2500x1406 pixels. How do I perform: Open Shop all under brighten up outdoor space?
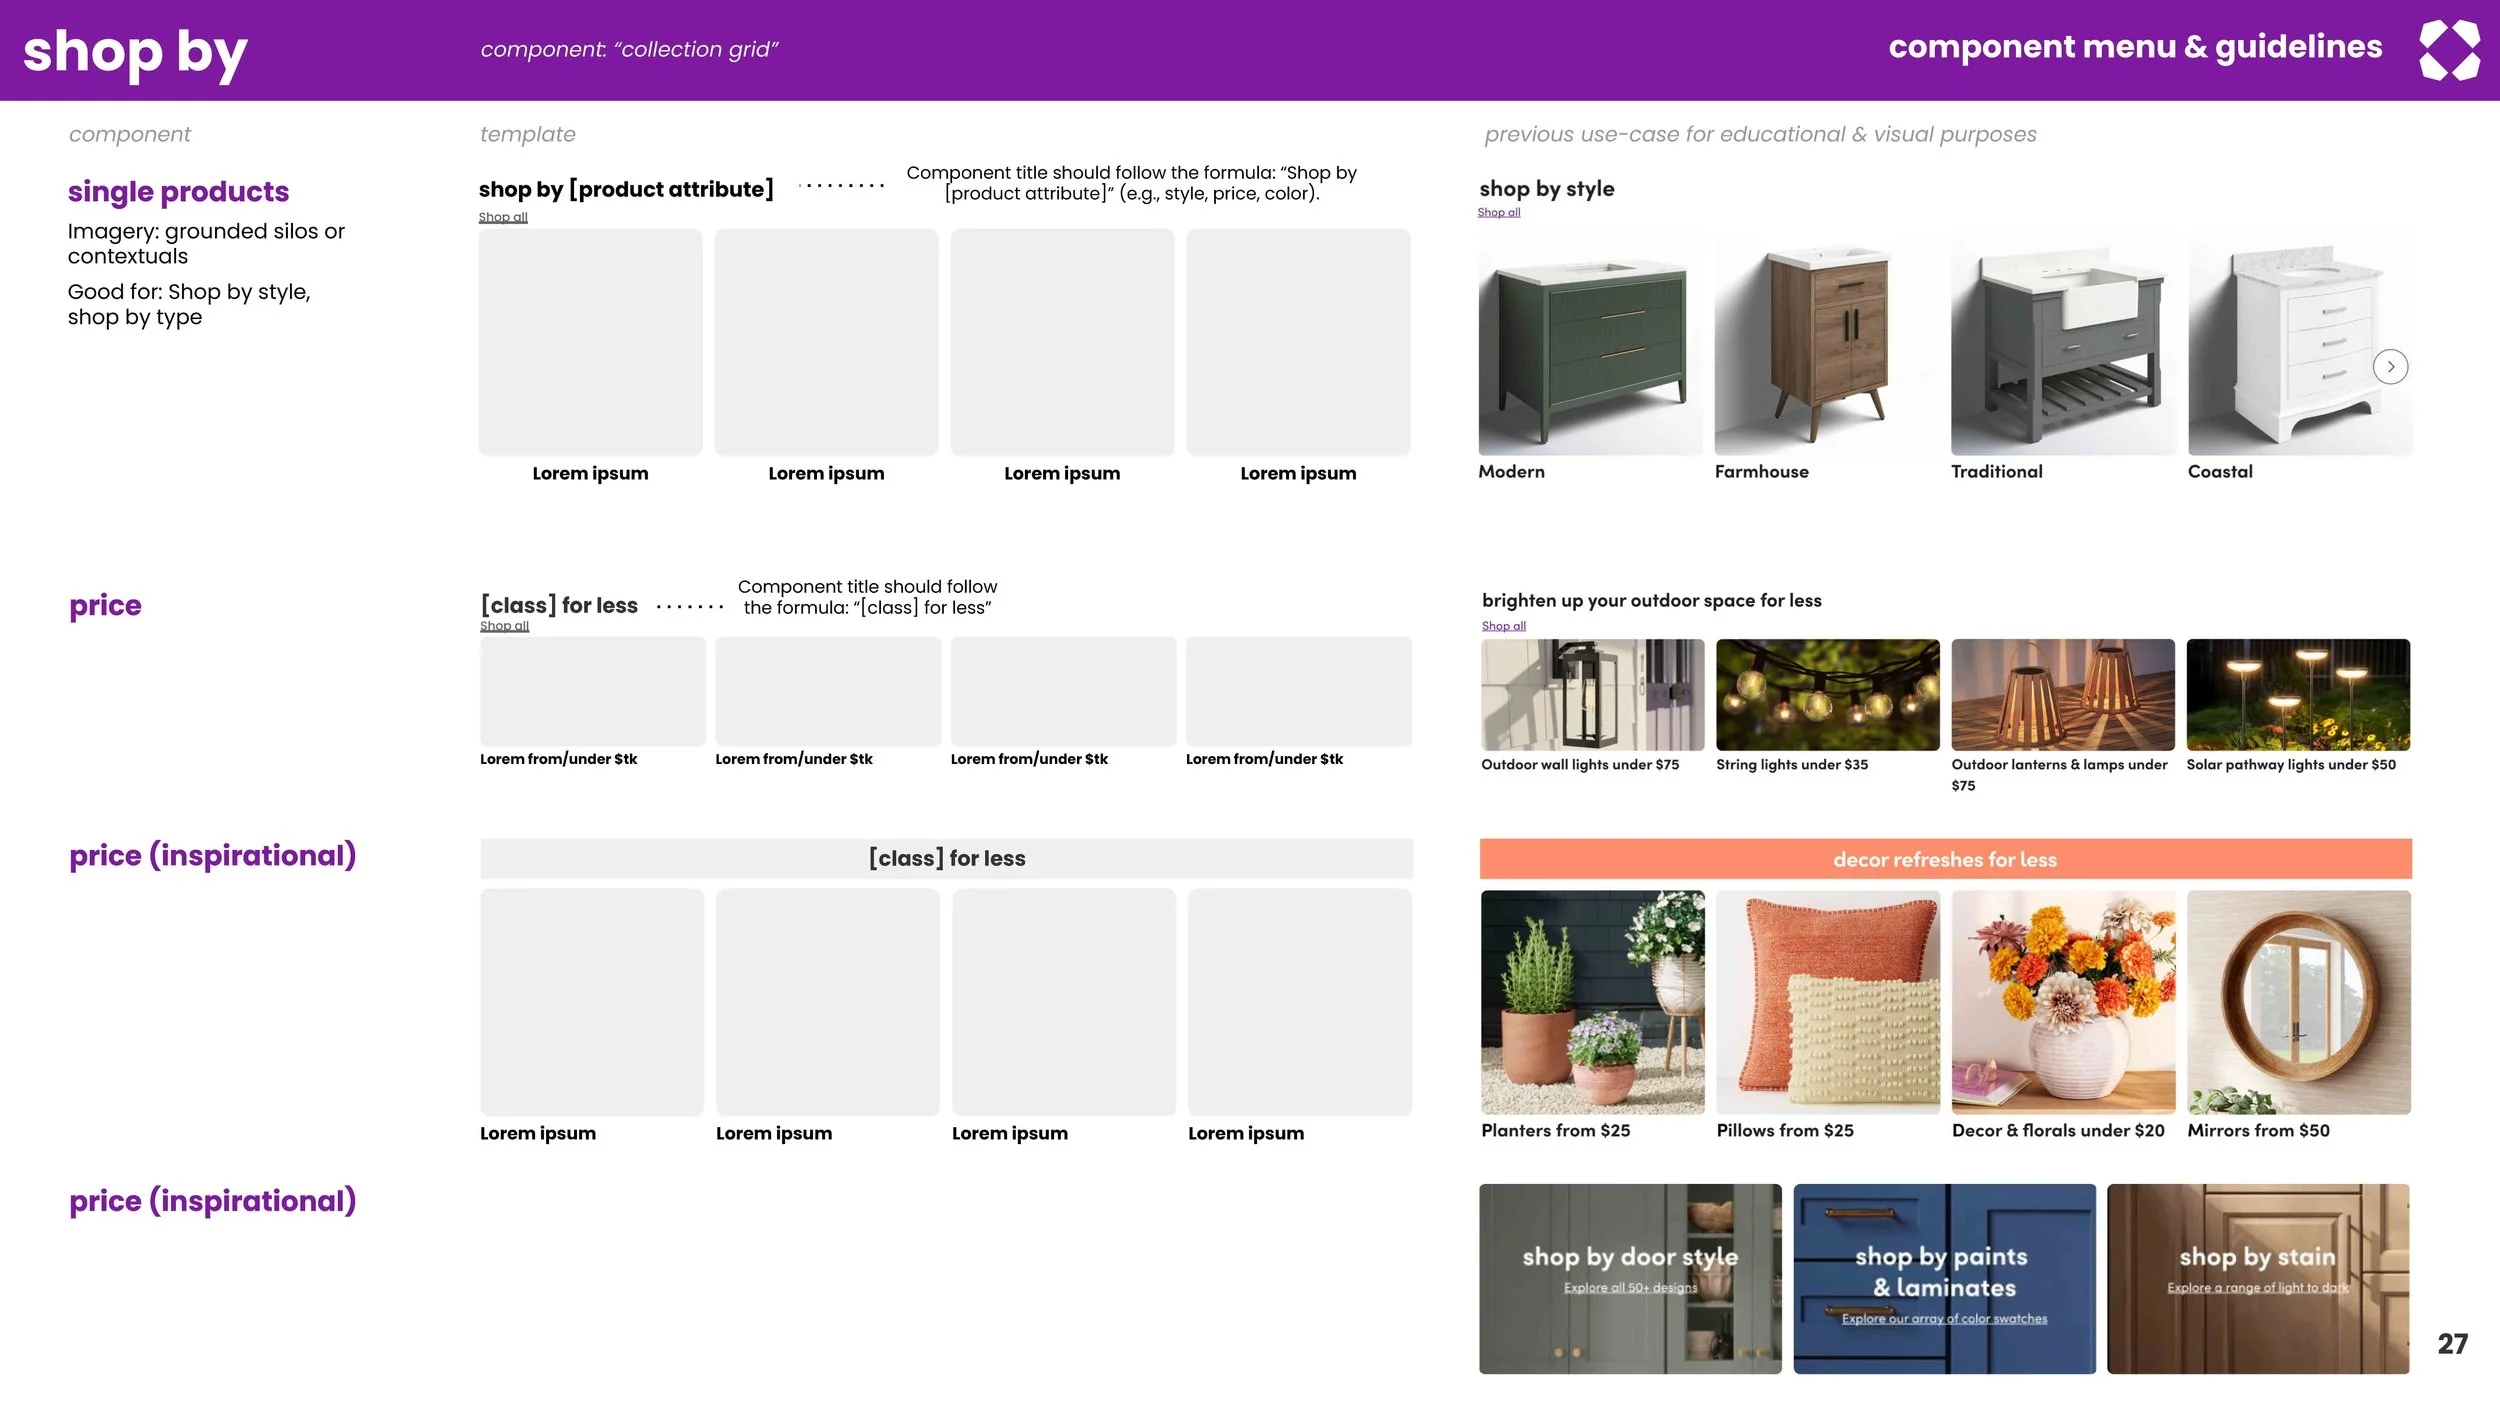click(1503, 626)
